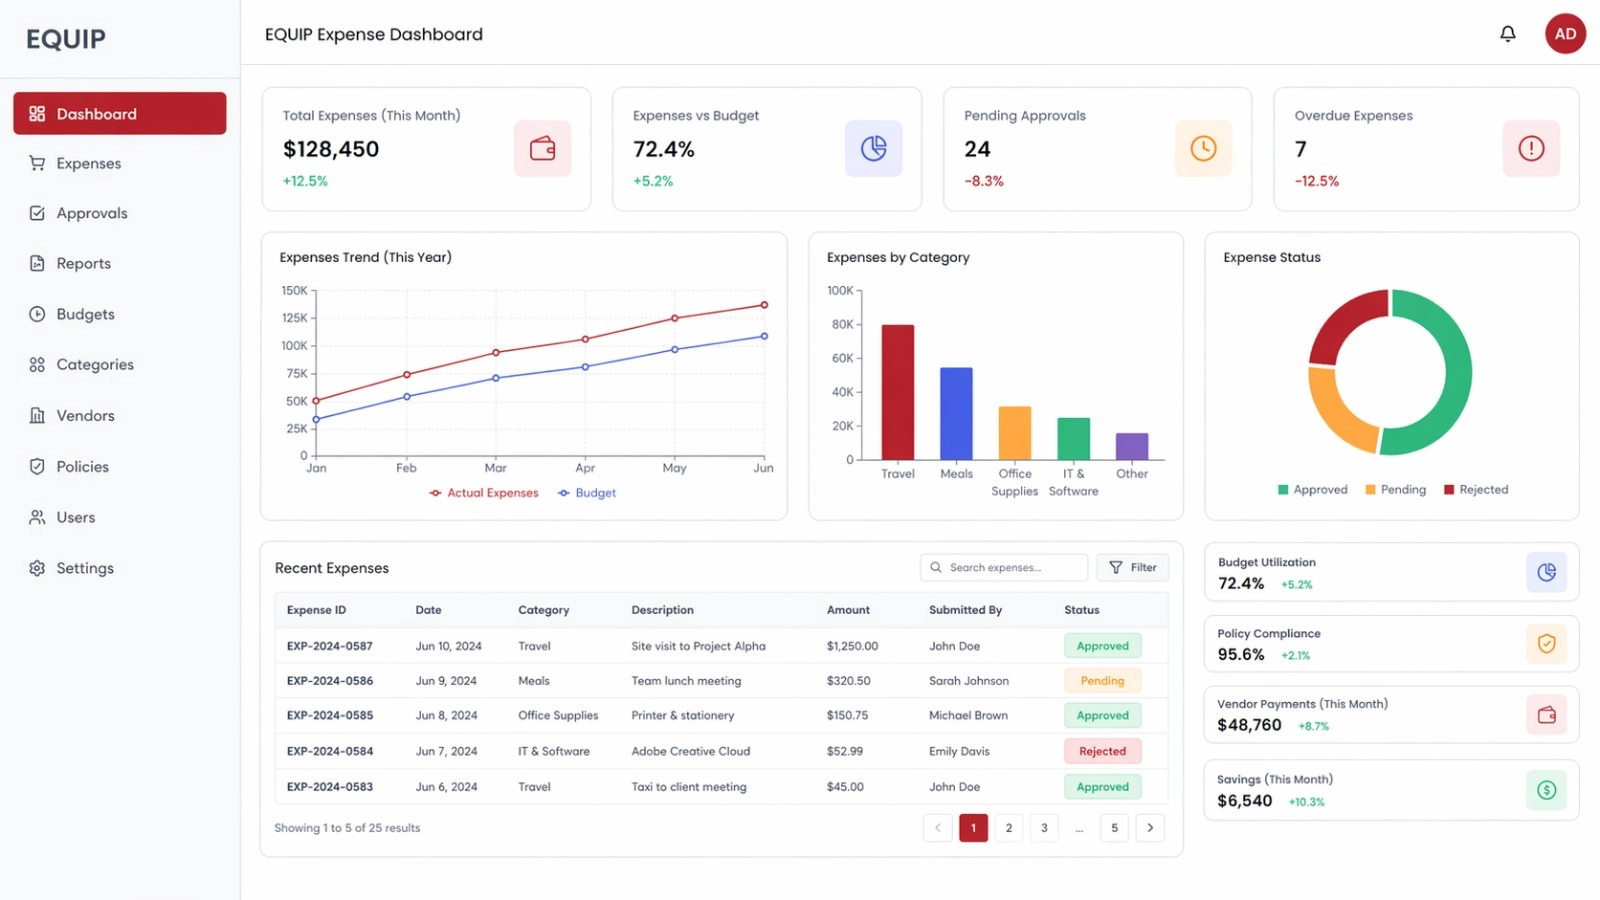
Task: Click the shield icon in Policy Compliance card
Action: click(x=1546, y=644)
